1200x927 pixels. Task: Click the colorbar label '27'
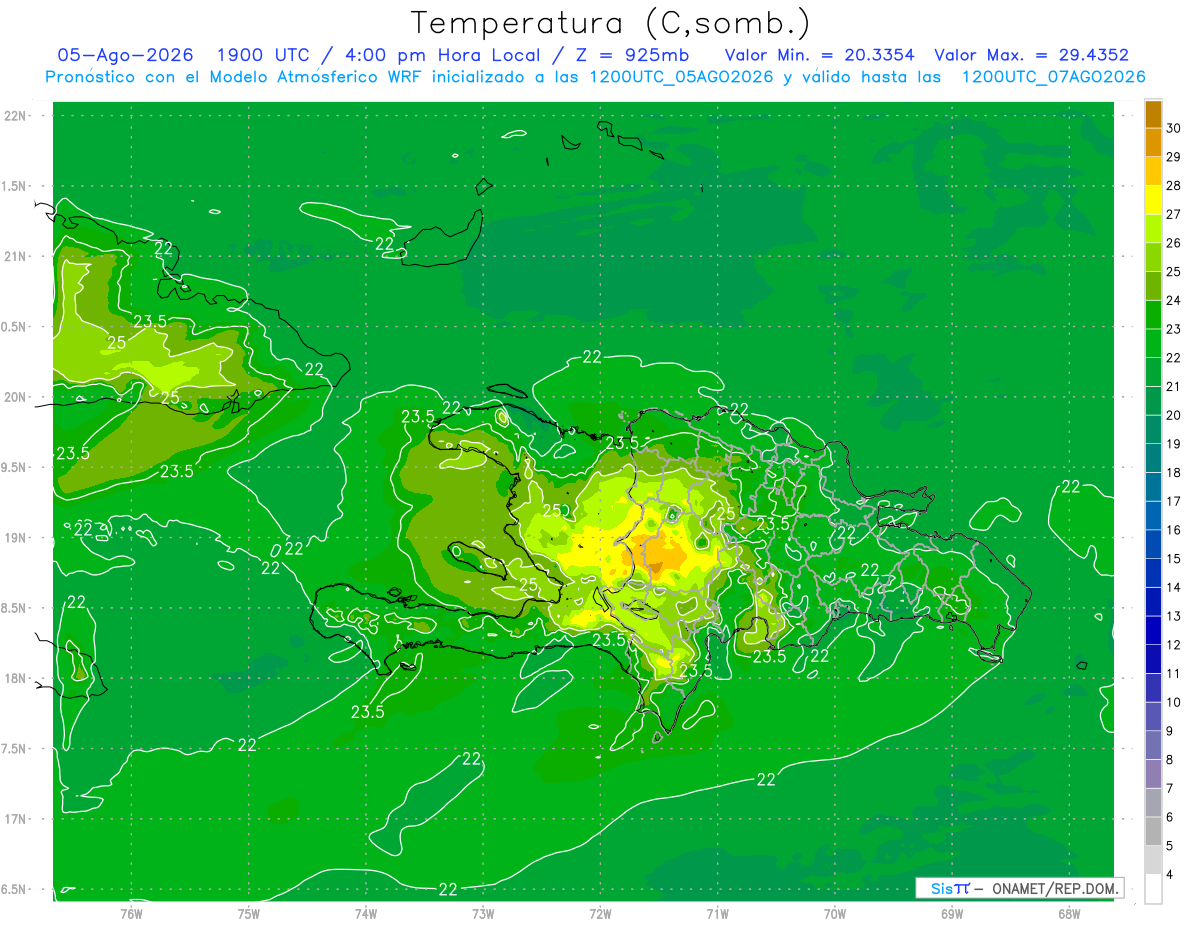click(1174, 214)
